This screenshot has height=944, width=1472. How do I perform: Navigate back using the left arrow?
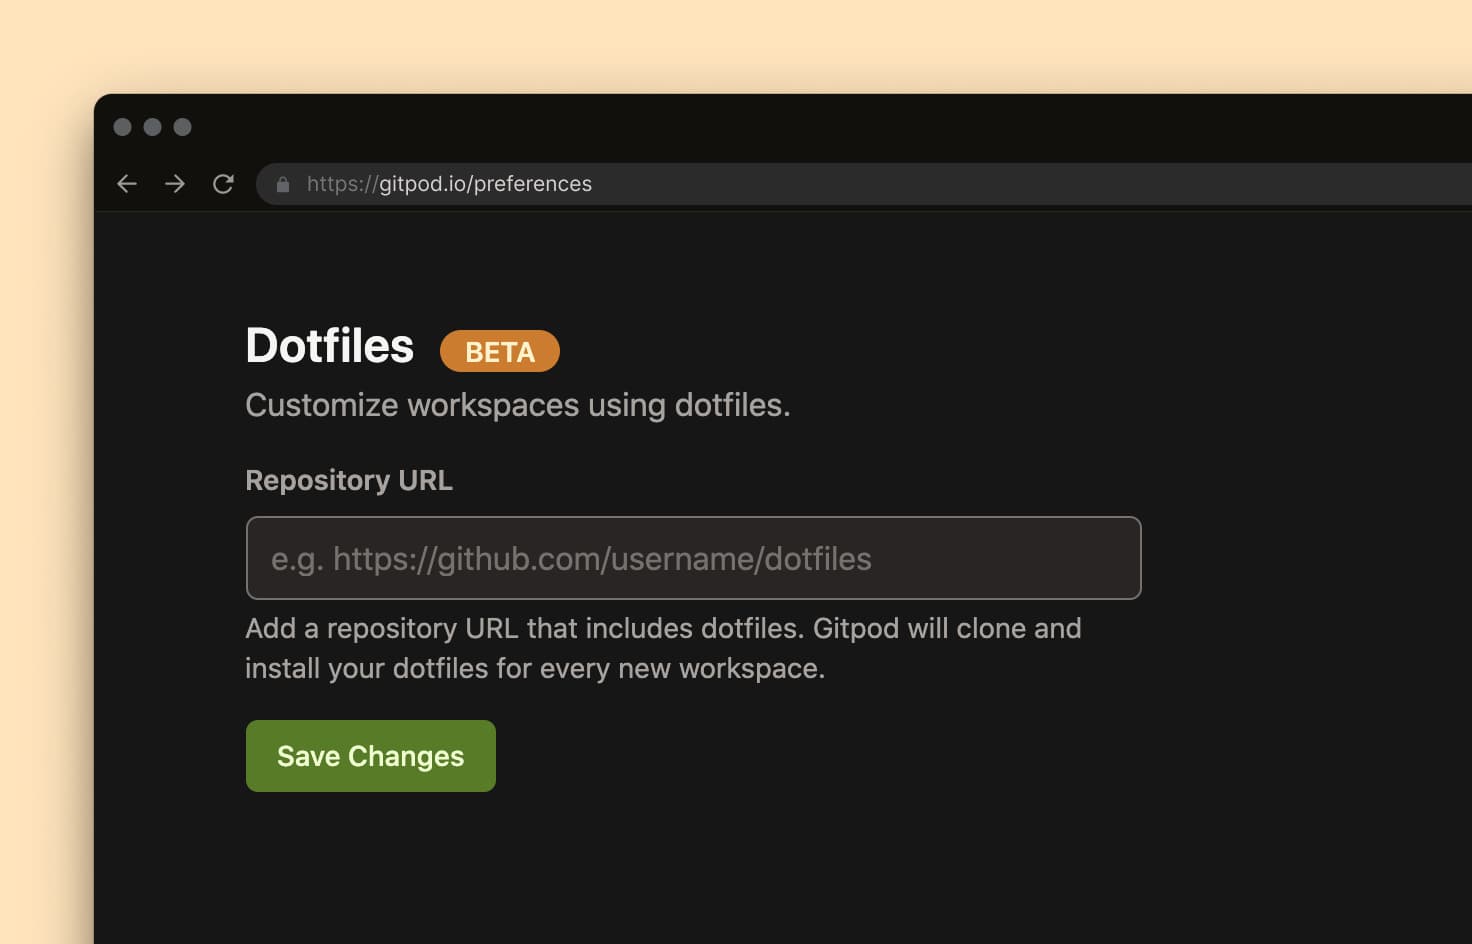(127, 184)
